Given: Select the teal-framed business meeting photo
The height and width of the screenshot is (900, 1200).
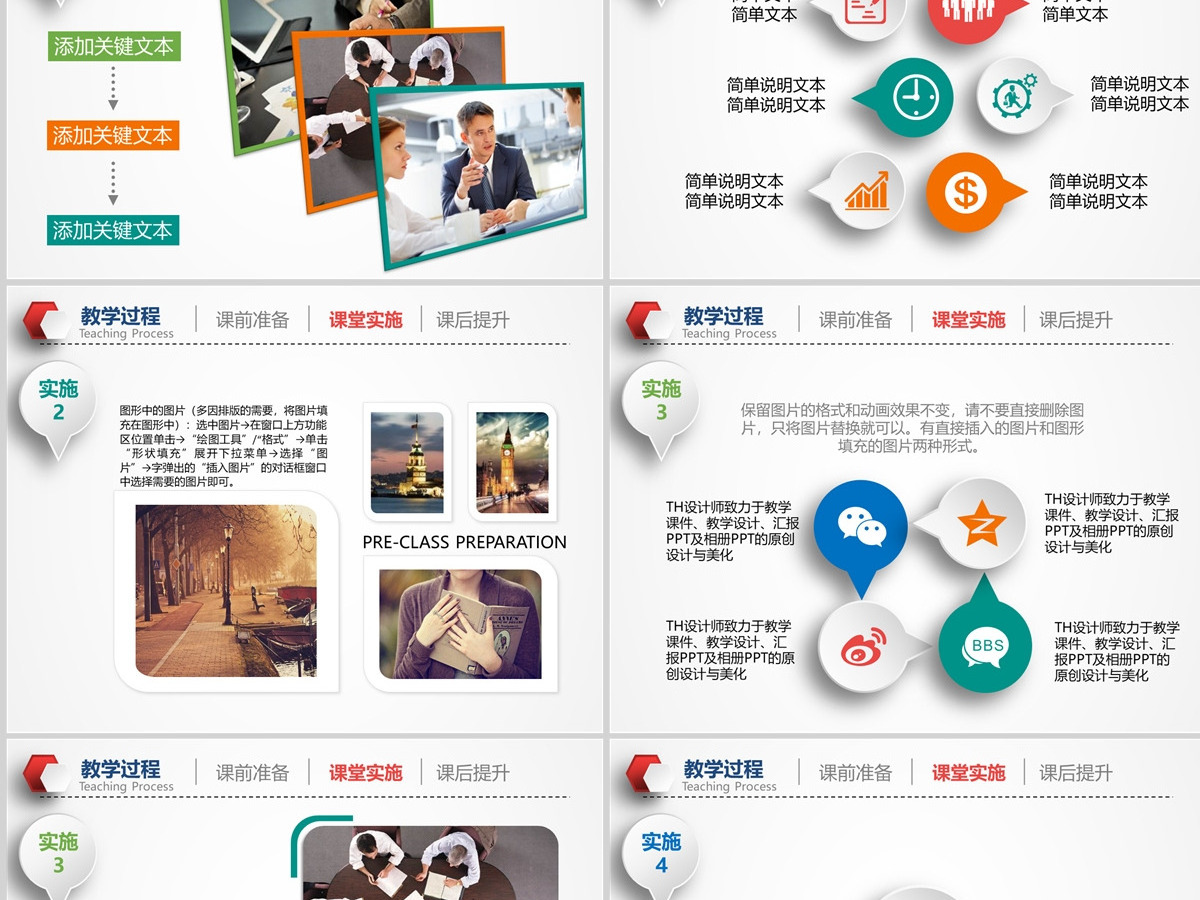Looking at the screenshot, I should 480,175.
